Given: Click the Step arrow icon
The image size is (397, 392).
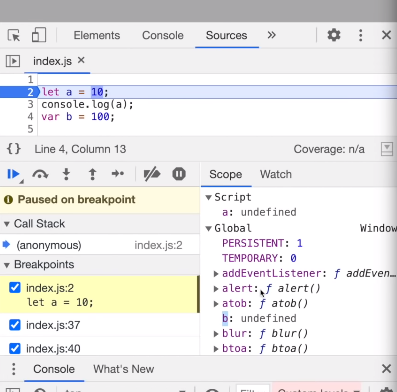Looking at the screenshot, I should pyautogui.click(x=118, y=174).
